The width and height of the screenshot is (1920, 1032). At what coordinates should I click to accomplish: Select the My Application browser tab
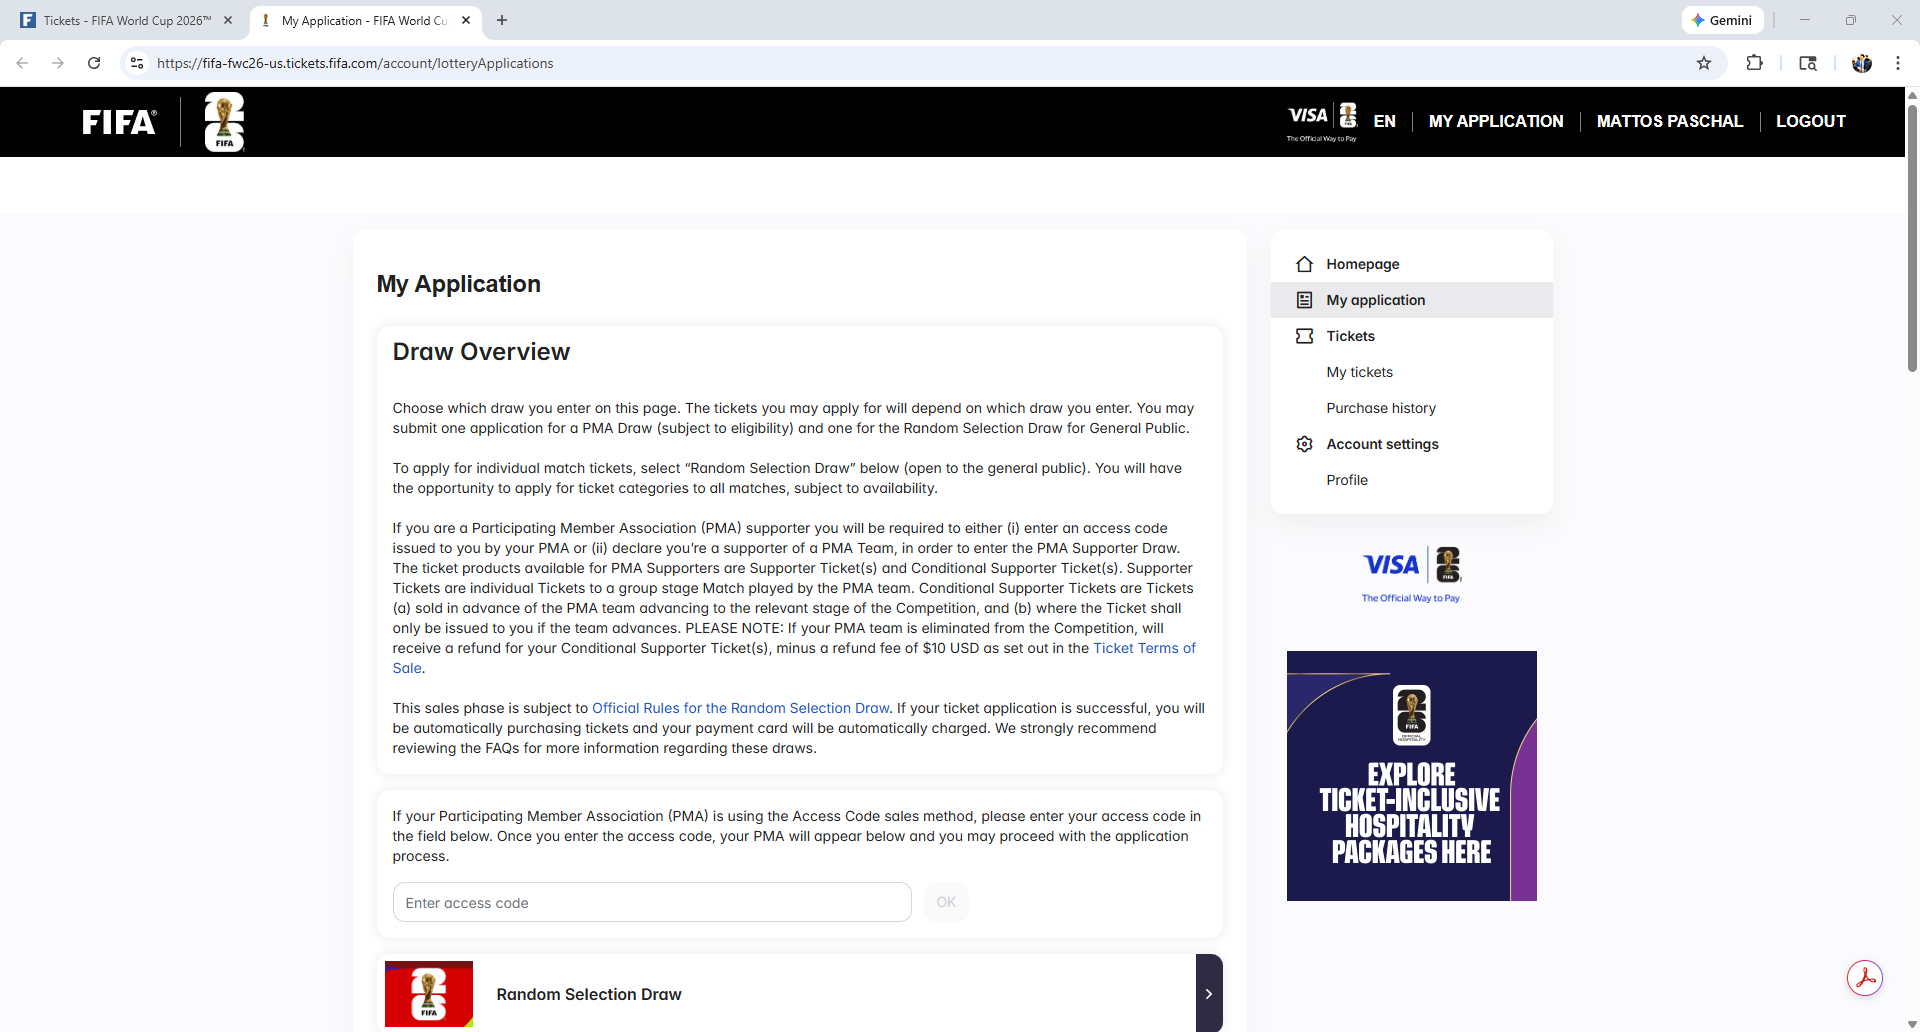[364, 20]
